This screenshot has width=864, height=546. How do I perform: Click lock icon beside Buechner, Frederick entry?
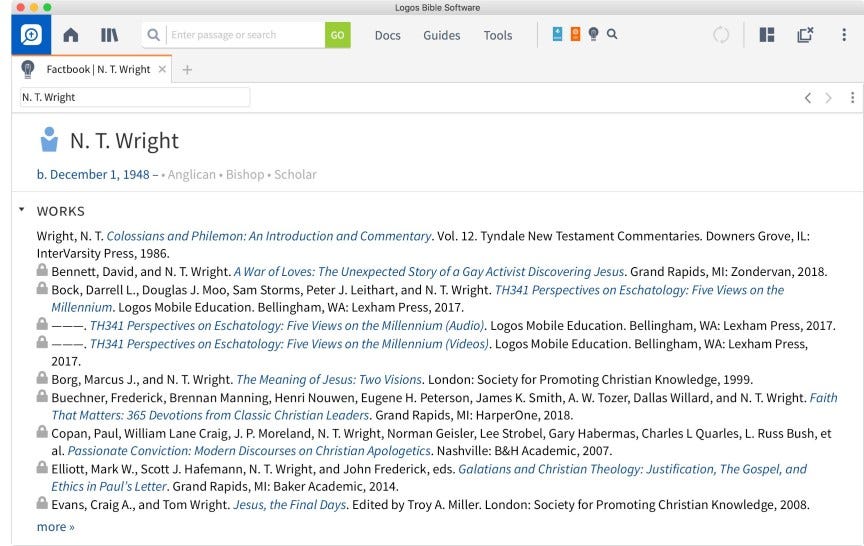42,396
